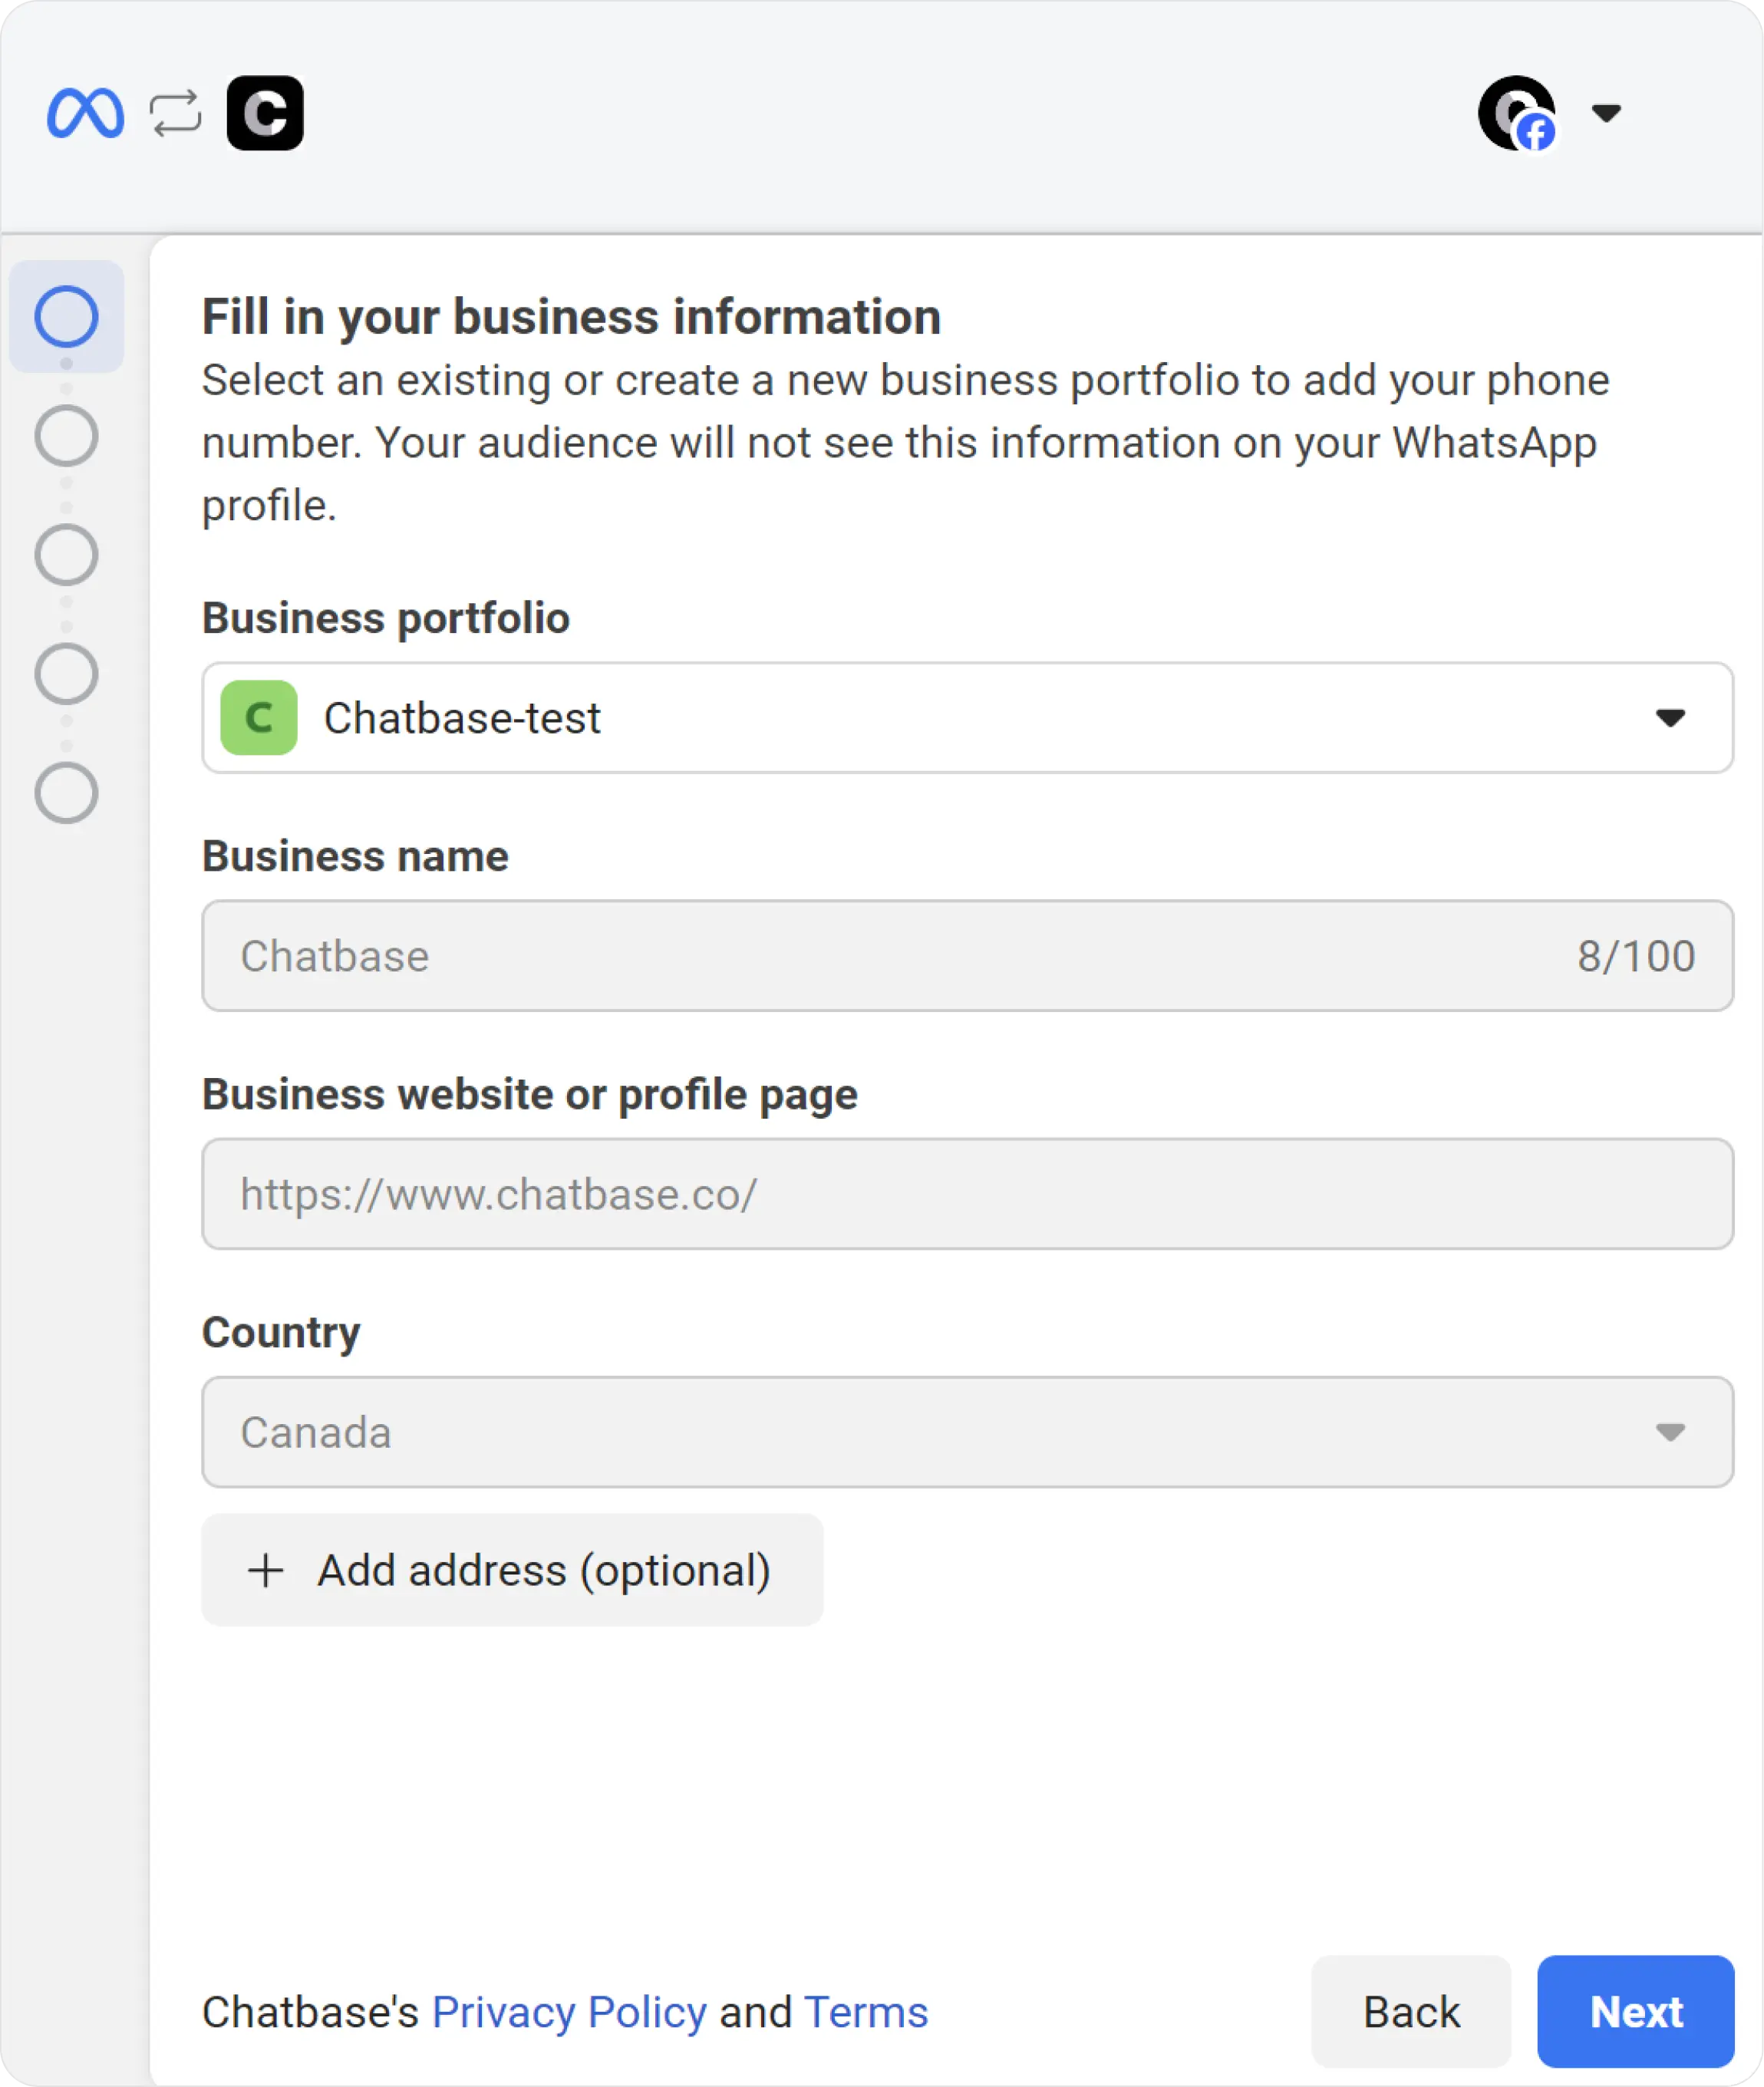Click the plus icon to add address

coord(266,1571)
